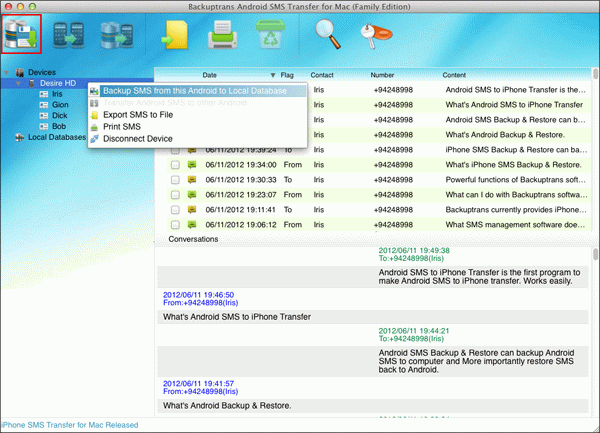Screen dimensions: 600x433
Task: Select the Local Databases tree item
Action: point(57,137)
